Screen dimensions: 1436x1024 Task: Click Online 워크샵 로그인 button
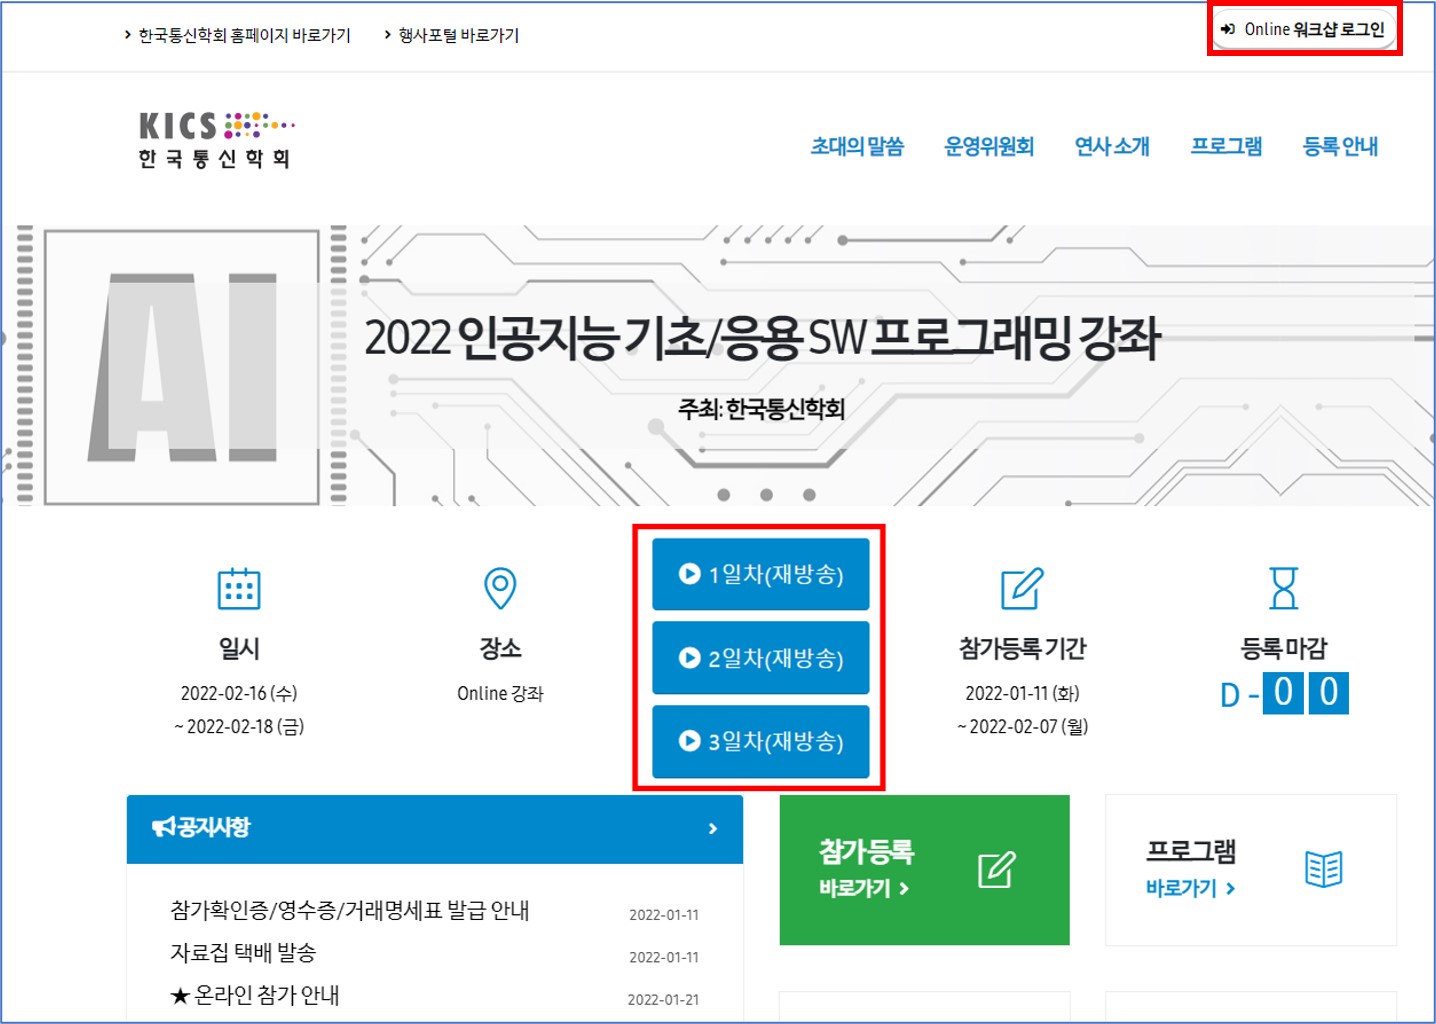tap(1304, 30)
